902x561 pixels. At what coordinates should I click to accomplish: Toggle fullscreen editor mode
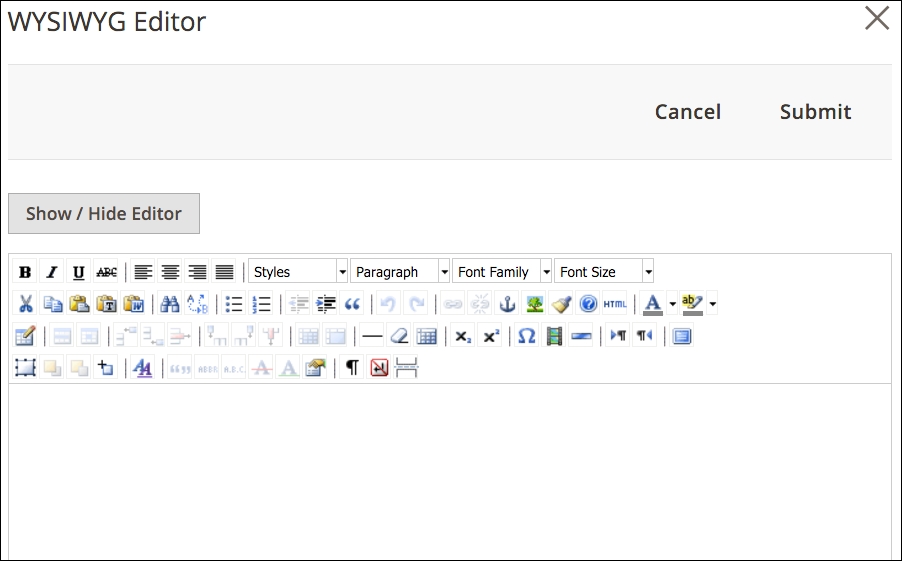682,336
